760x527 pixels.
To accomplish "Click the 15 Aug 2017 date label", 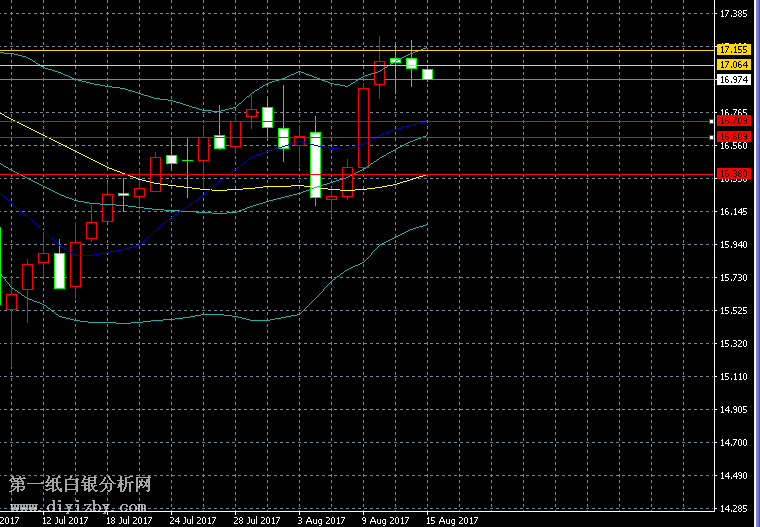I will 453,520.
